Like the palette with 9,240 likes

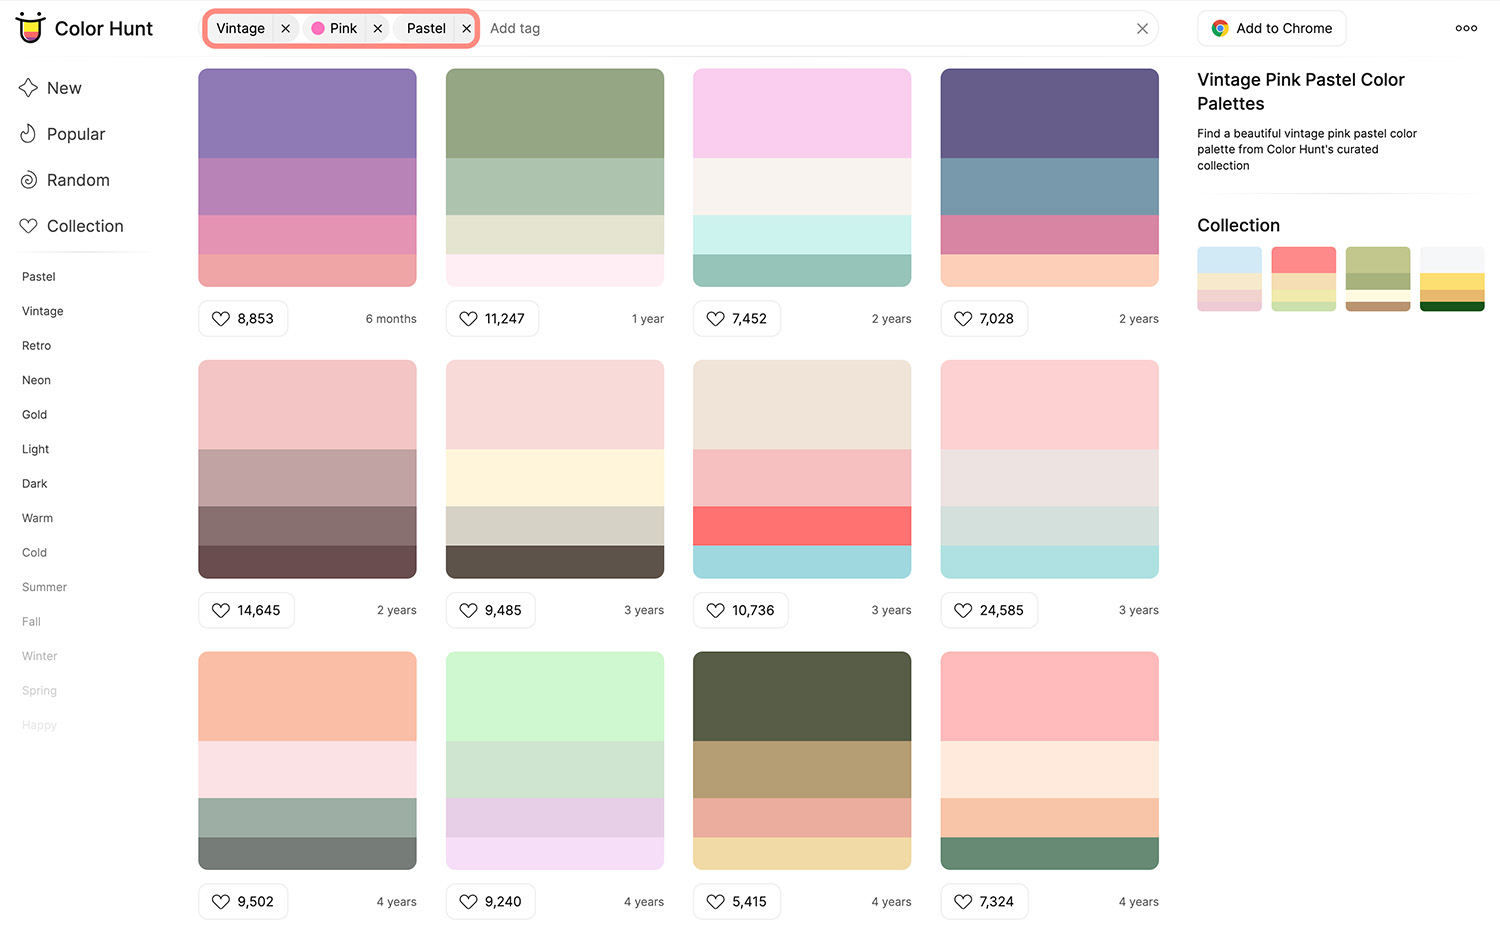(x=490, y=901)
